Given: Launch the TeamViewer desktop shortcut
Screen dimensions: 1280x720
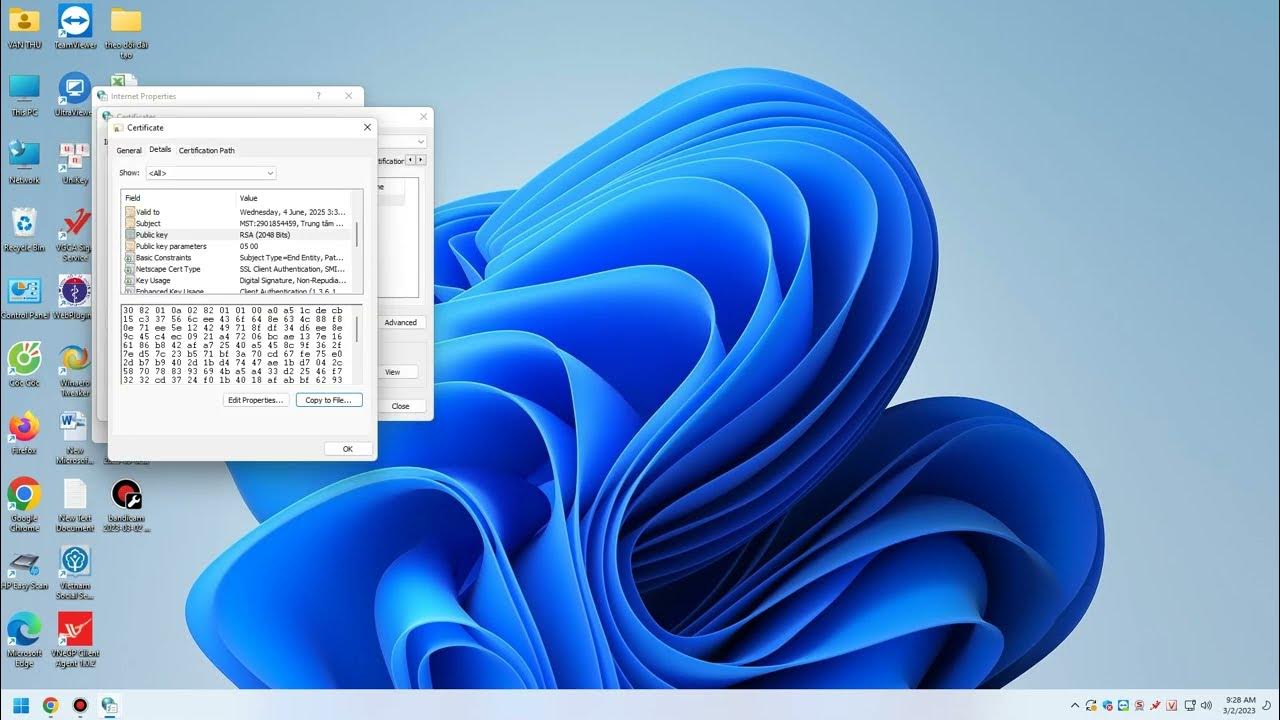Looking at the screenshot, I should pos(75,26).
